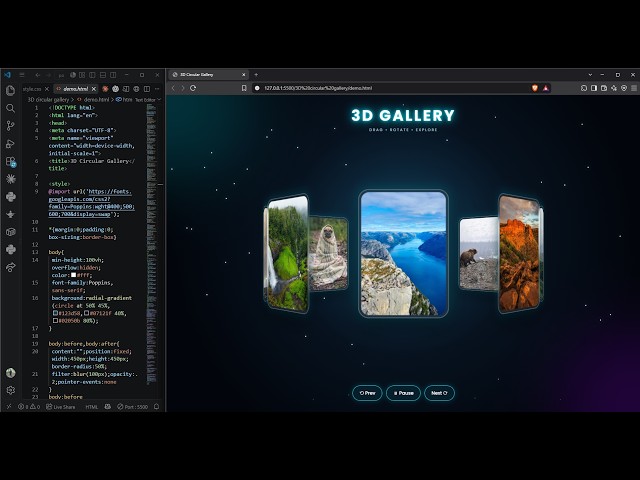Select '3D circular gallery' breadcrumb
Screen dimensions: 640x480
48,100
